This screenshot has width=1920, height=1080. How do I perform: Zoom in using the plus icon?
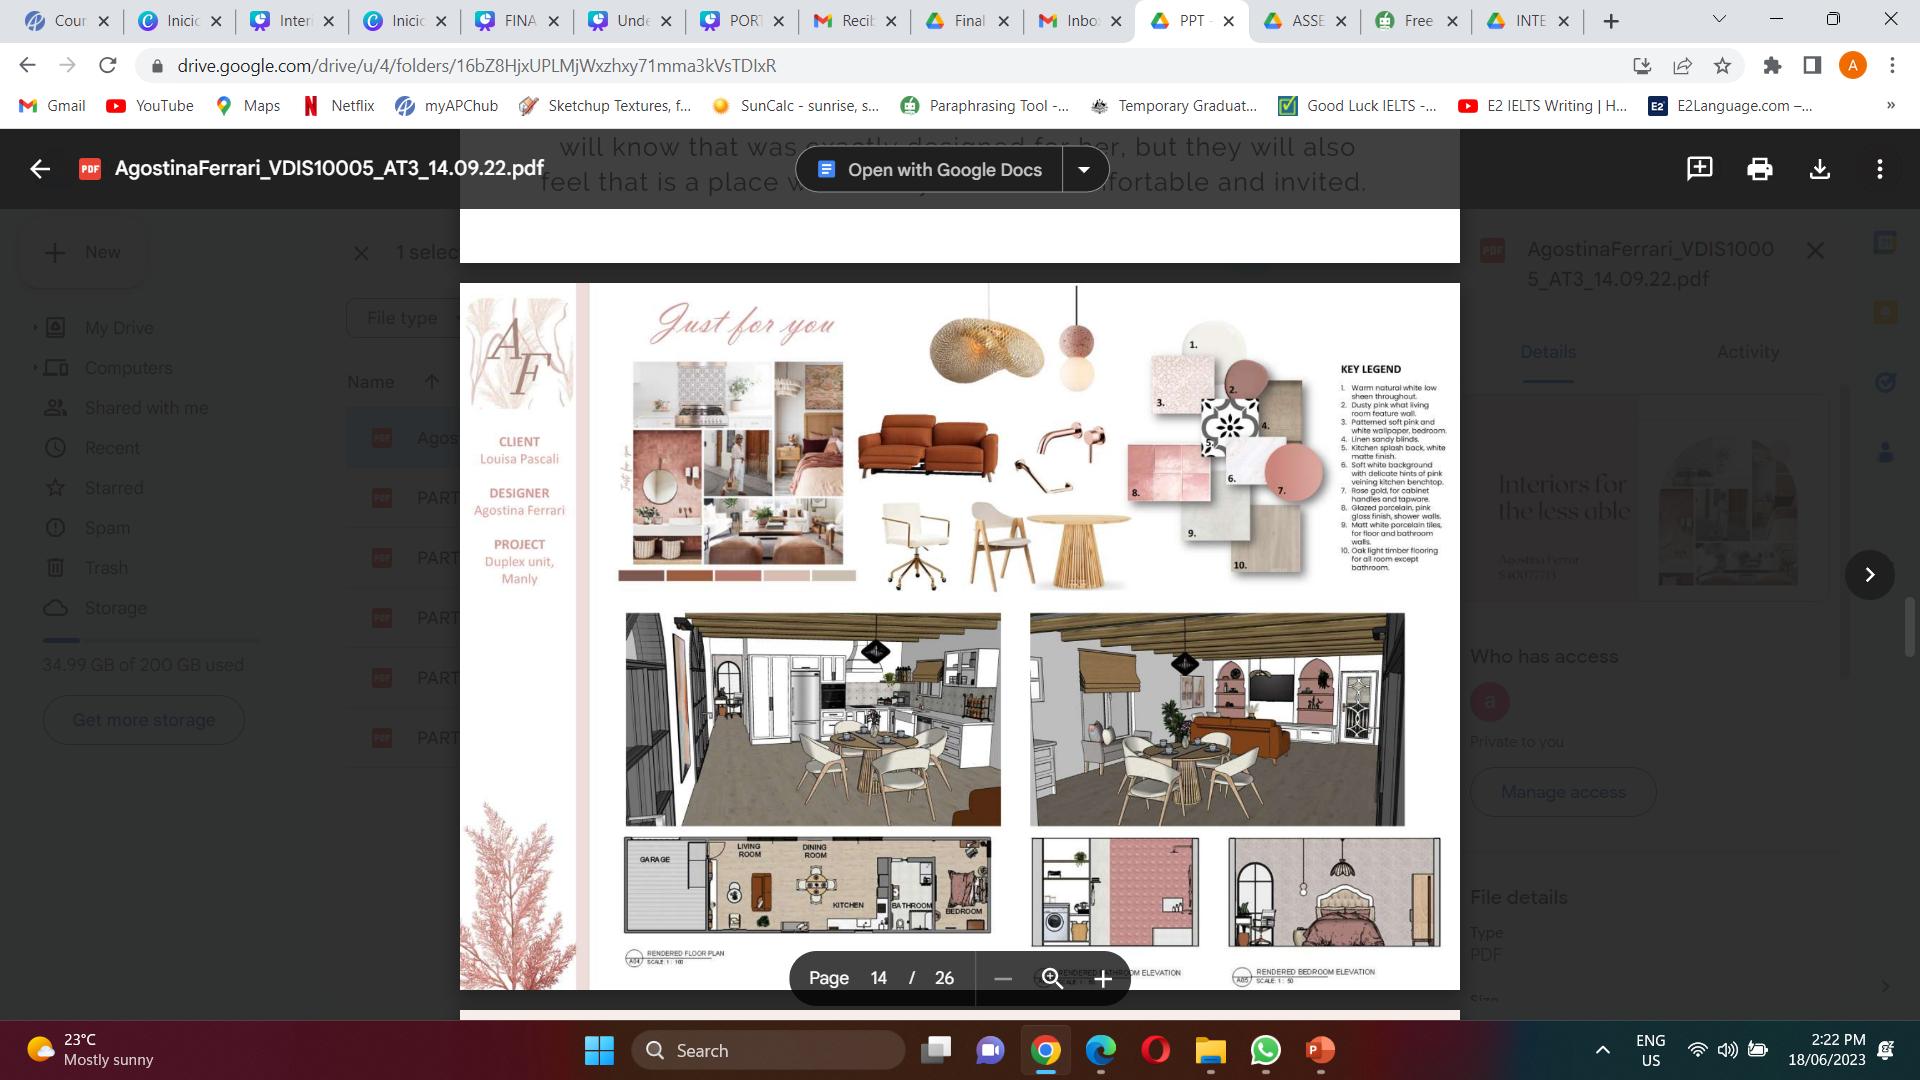tap(1103, 978)
